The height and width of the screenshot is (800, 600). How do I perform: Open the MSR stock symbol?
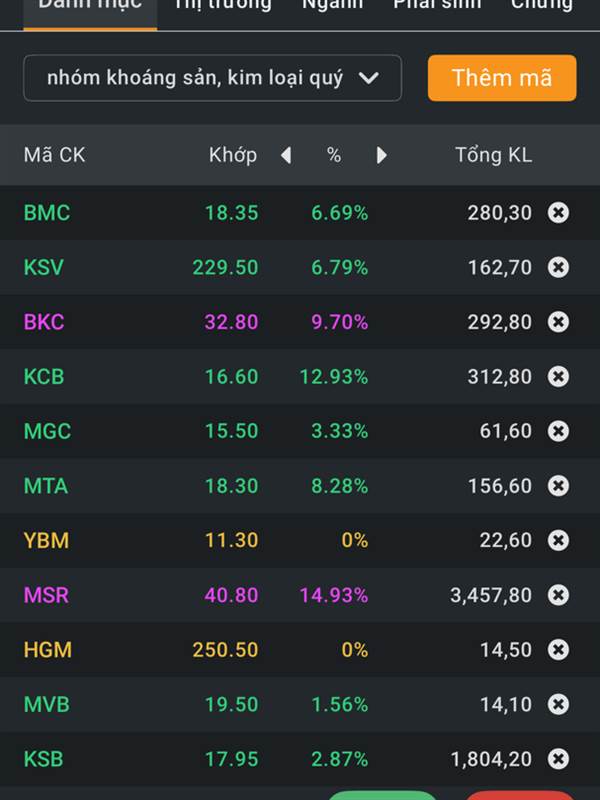point(47,595)
